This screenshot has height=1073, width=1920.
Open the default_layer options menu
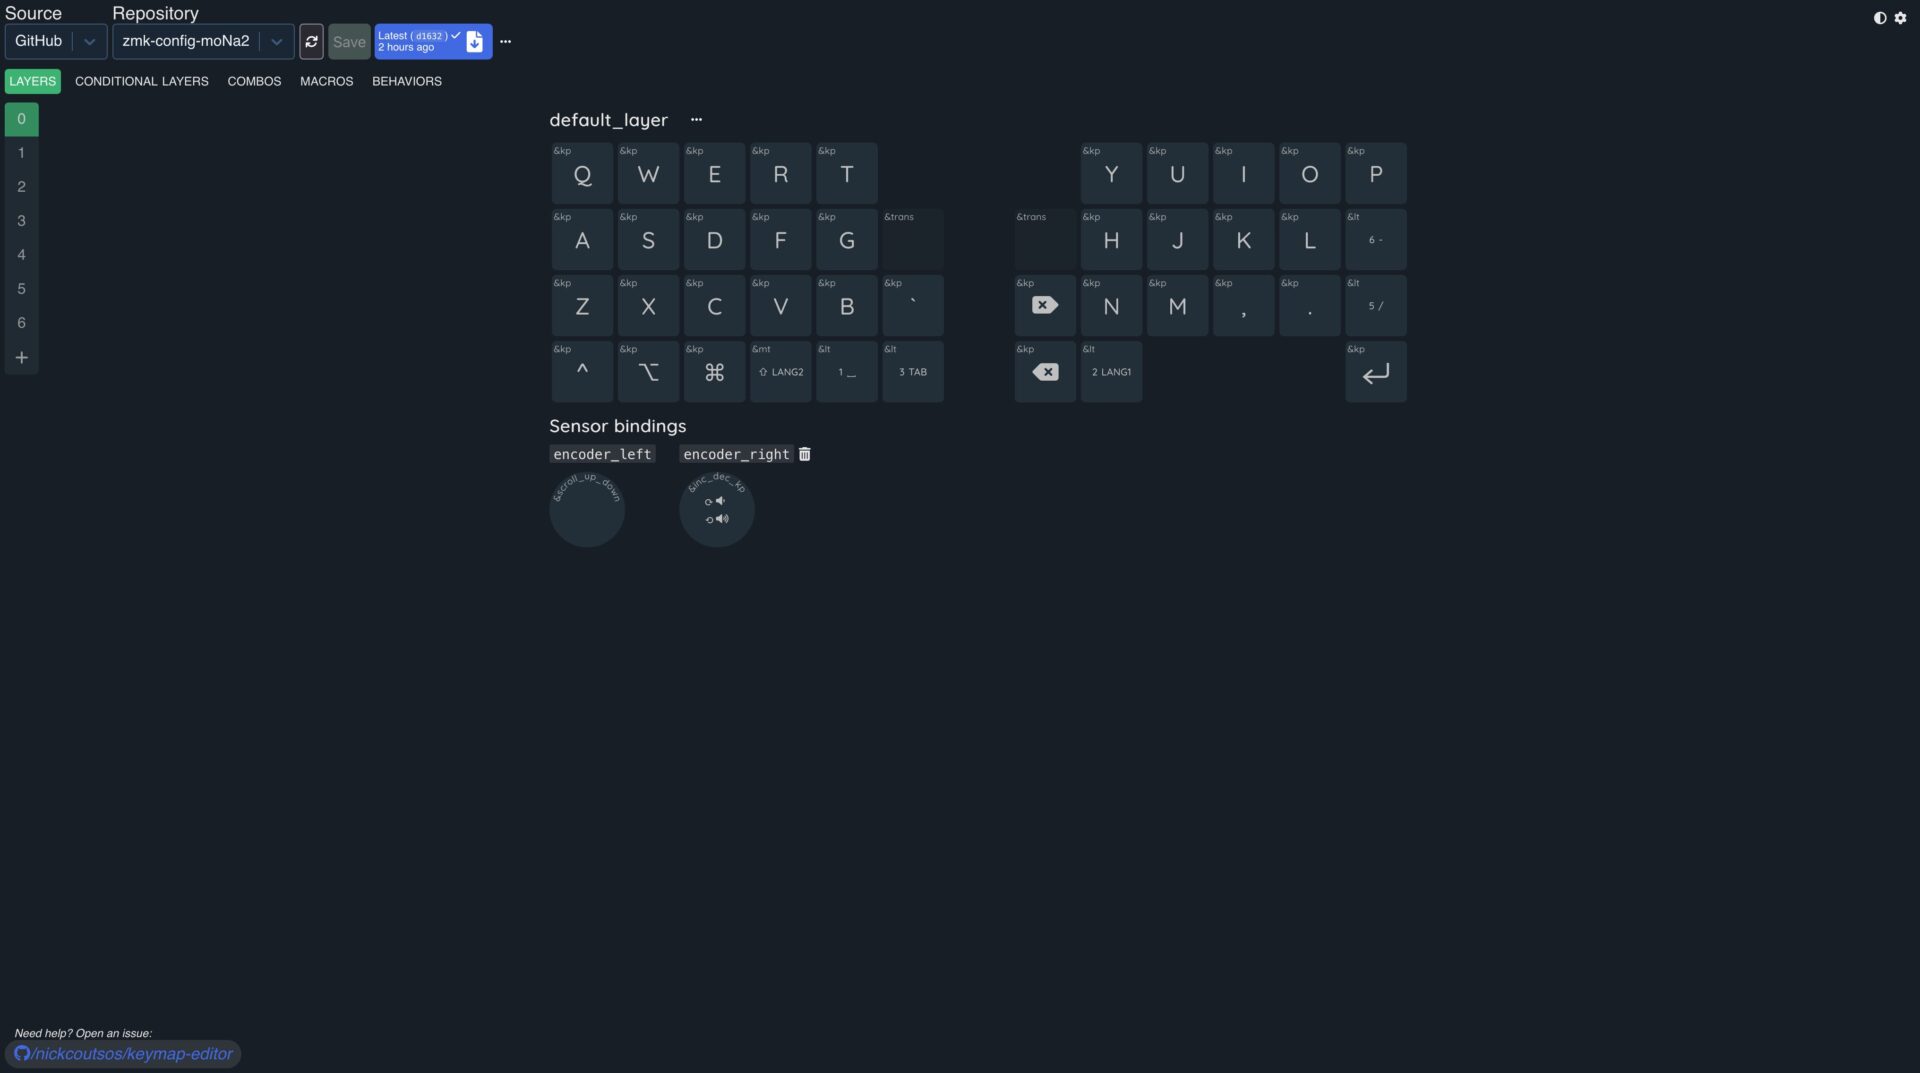tap(696, 119)
